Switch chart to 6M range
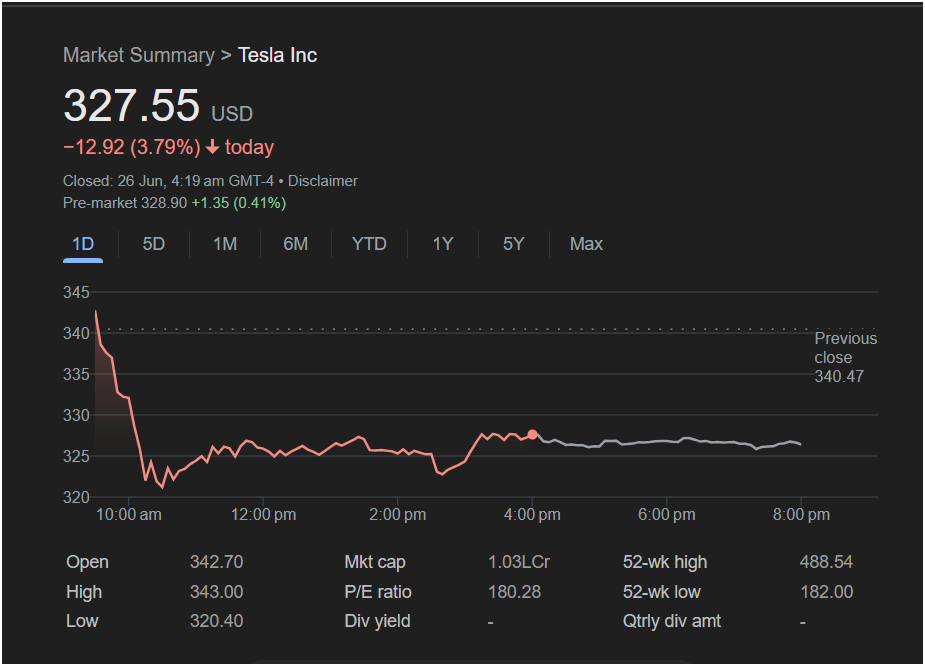Image resolution: width=925 pixels, height=666 pixels. click(295, 244)
